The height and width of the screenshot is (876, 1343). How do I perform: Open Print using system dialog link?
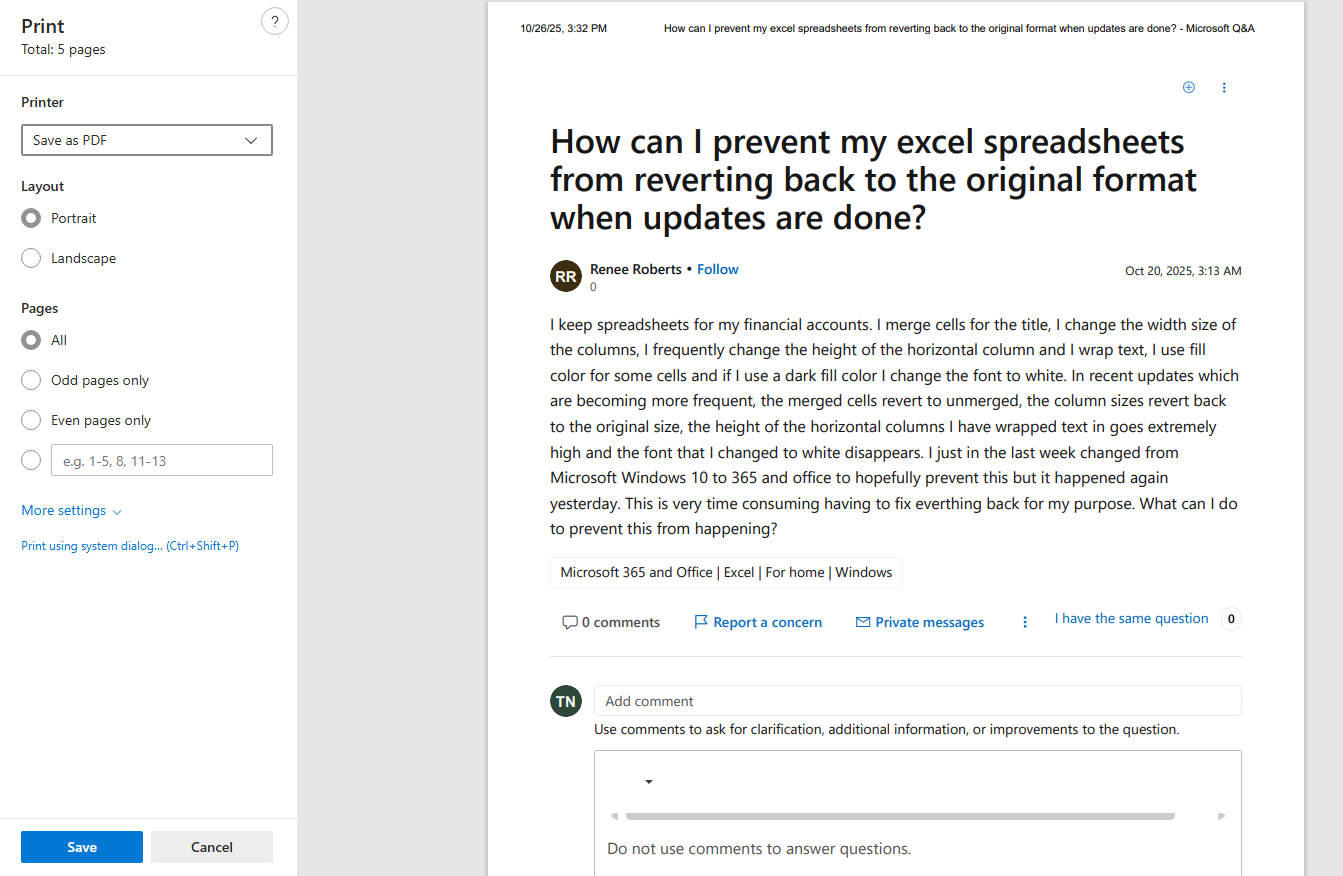pyautogui.click(x=130, y=546)
